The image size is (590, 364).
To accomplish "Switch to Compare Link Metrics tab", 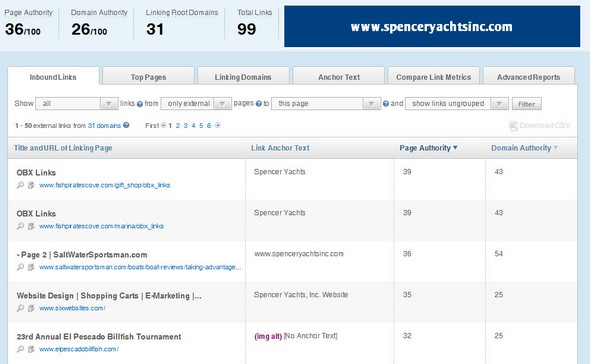I will click(433, 77).
